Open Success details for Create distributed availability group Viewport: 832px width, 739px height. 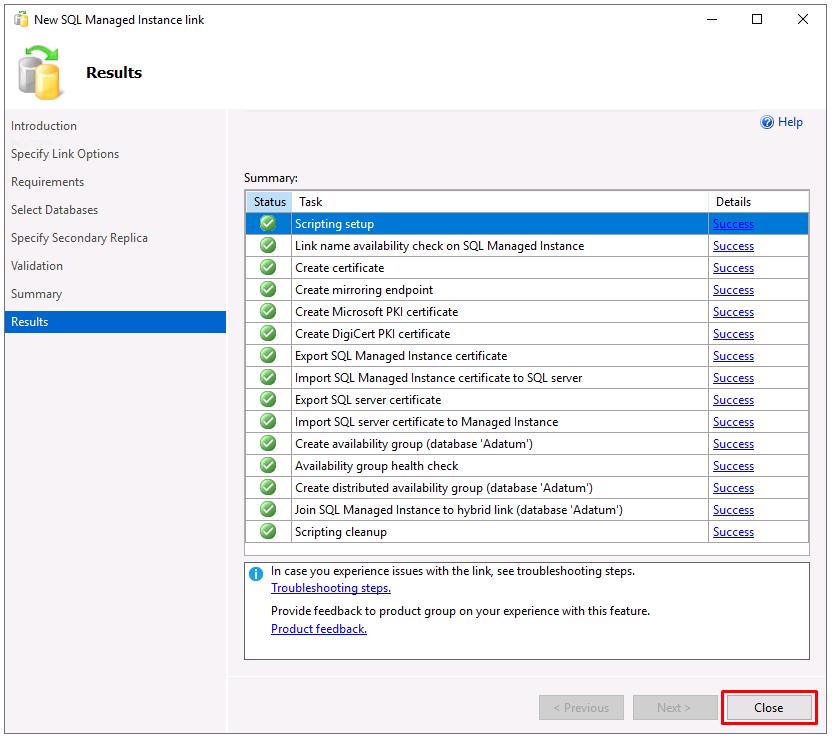click(x=733, y=488)
